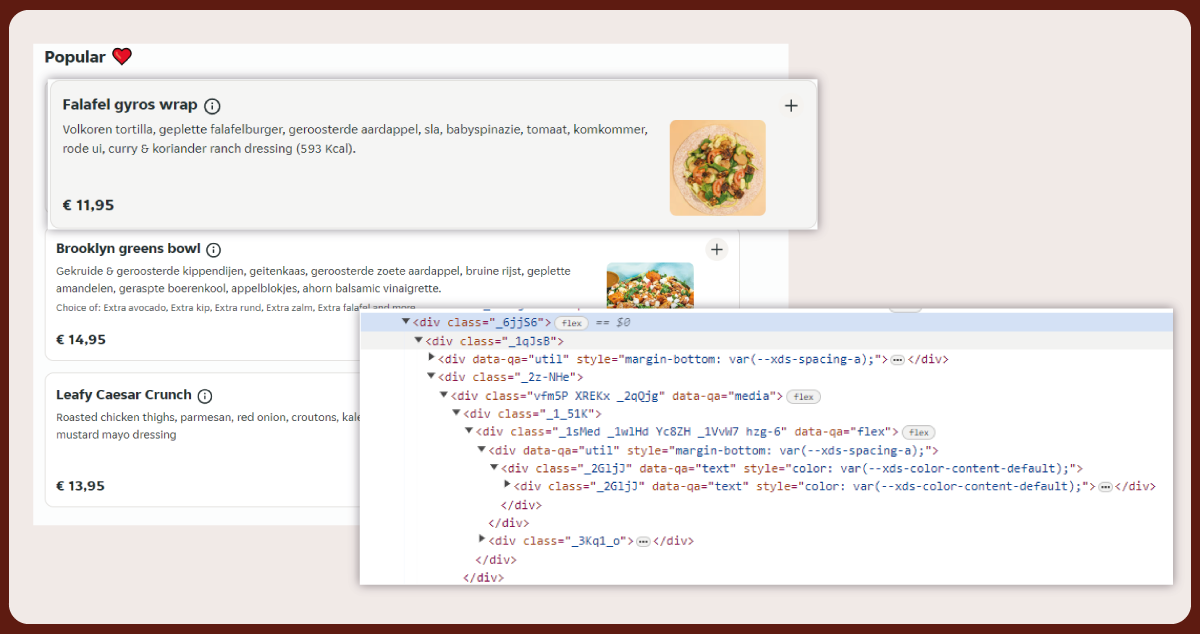Viewport: 1200px width, 634px height.
Task: Add Brooklyn greens bowl using plus button
Action: (x=716, y=249)
